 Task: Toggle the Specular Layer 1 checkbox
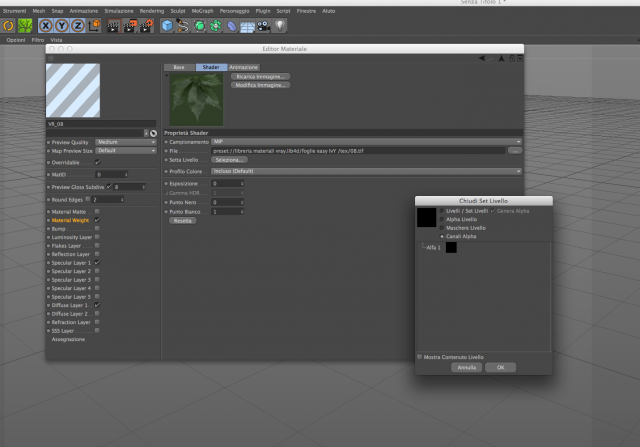click(97, 262)
